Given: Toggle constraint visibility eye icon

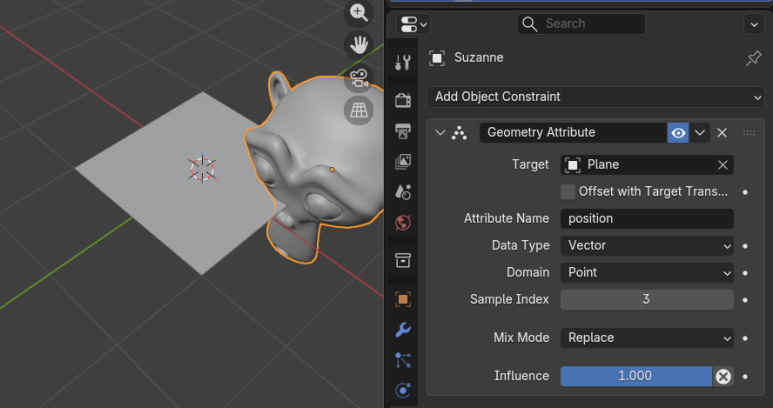Looking at the screenshot, I should (678, 133).
